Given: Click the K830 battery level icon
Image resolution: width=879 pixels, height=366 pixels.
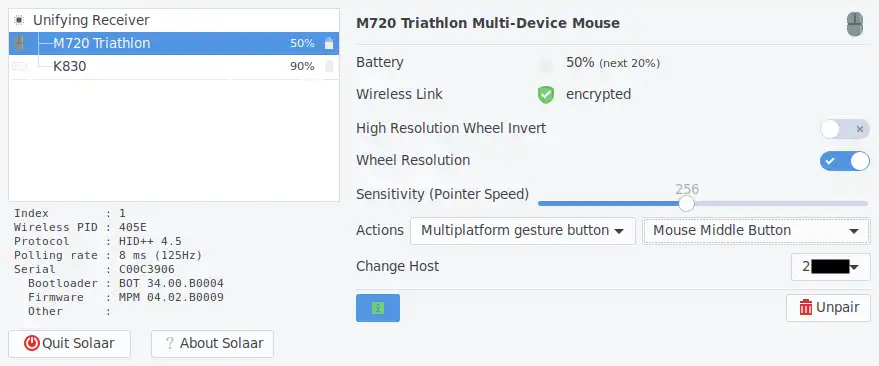Looking at the screenshot, I should point(329,66).
